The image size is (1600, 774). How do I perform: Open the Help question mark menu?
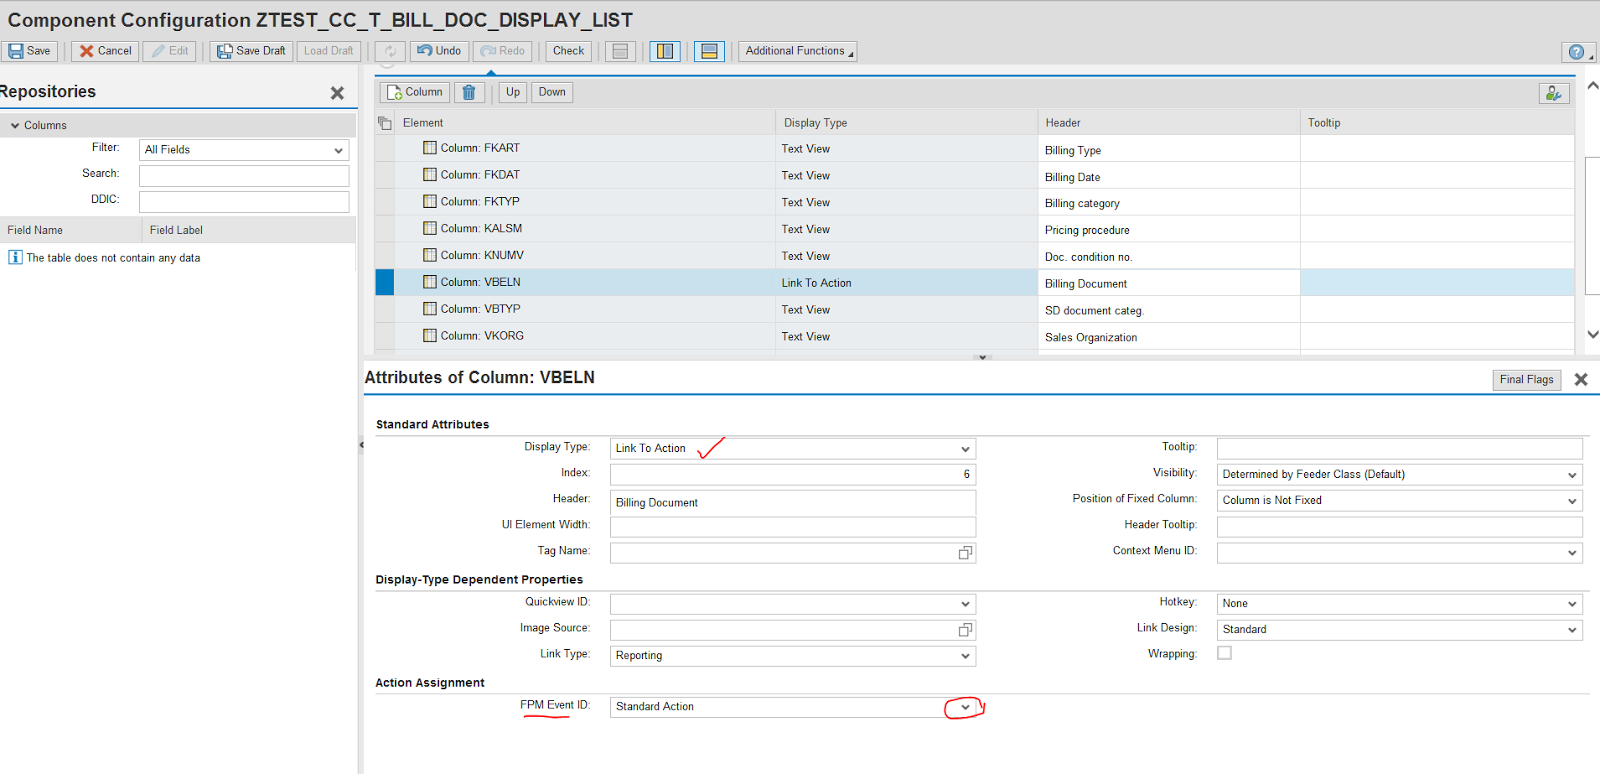pos(1577,52)
